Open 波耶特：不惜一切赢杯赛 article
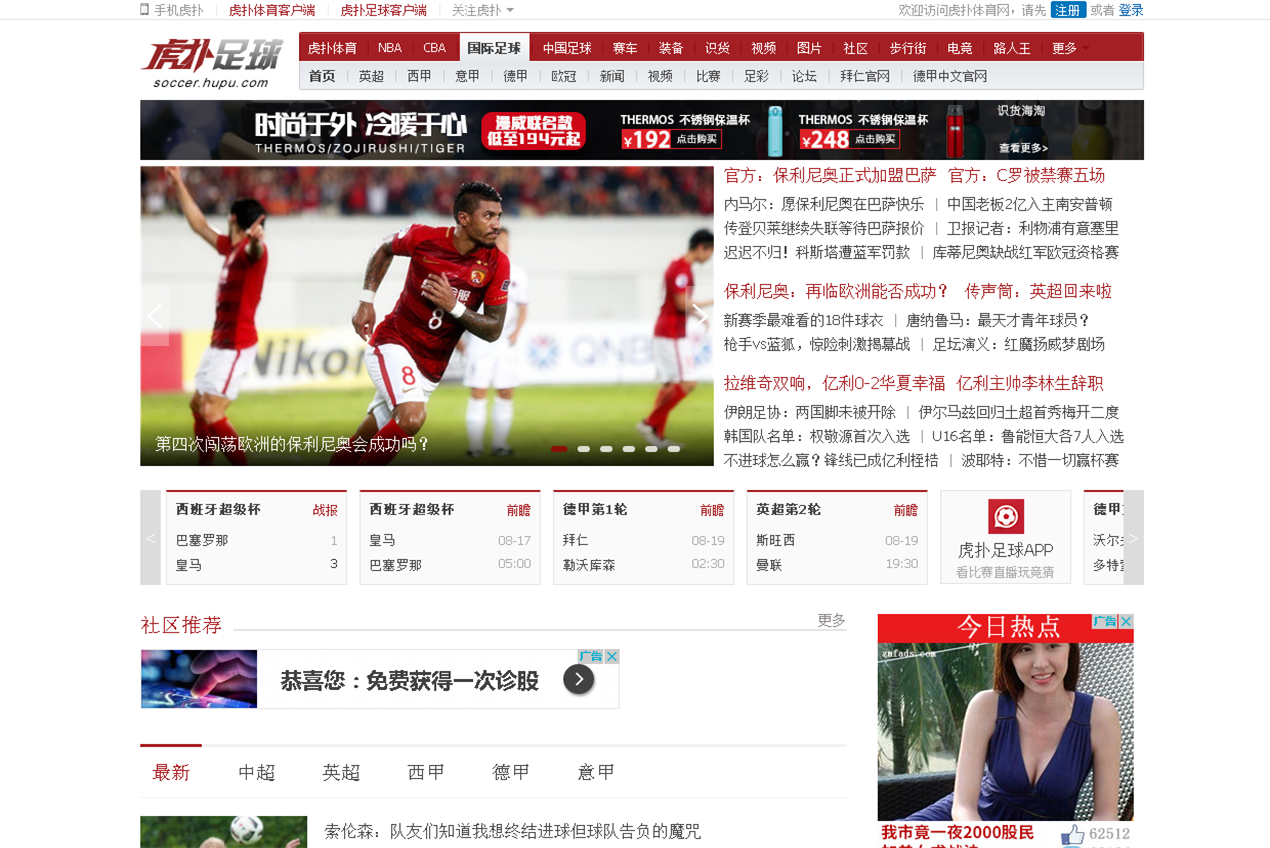Image resolution: width=1270 pixels, height=848 pixels. pyautogui.click(x=1040, y=461)
